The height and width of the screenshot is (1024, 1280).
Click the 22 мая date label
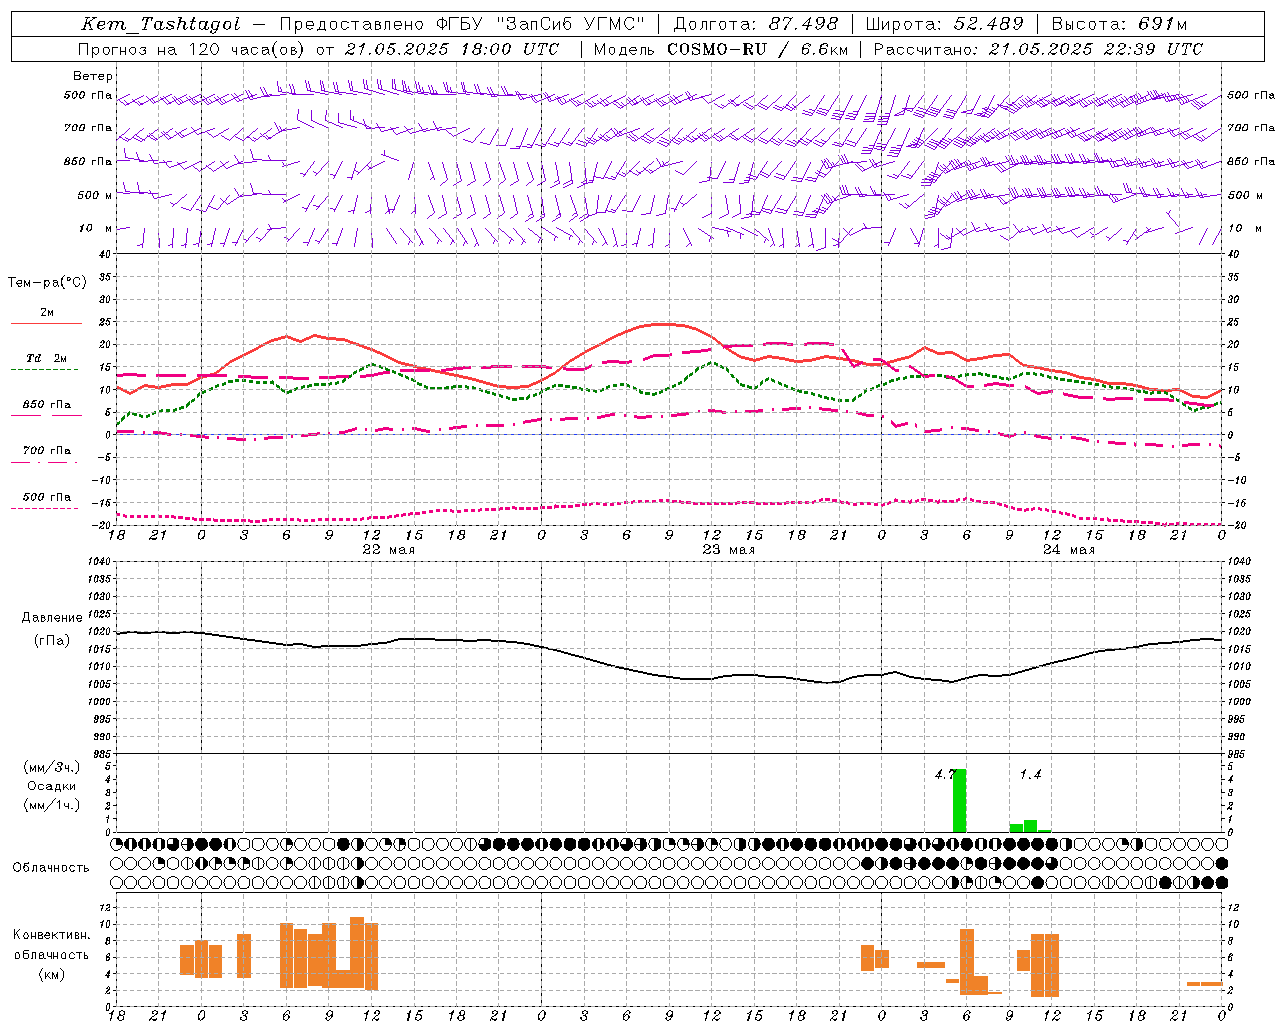pos(388,550)
